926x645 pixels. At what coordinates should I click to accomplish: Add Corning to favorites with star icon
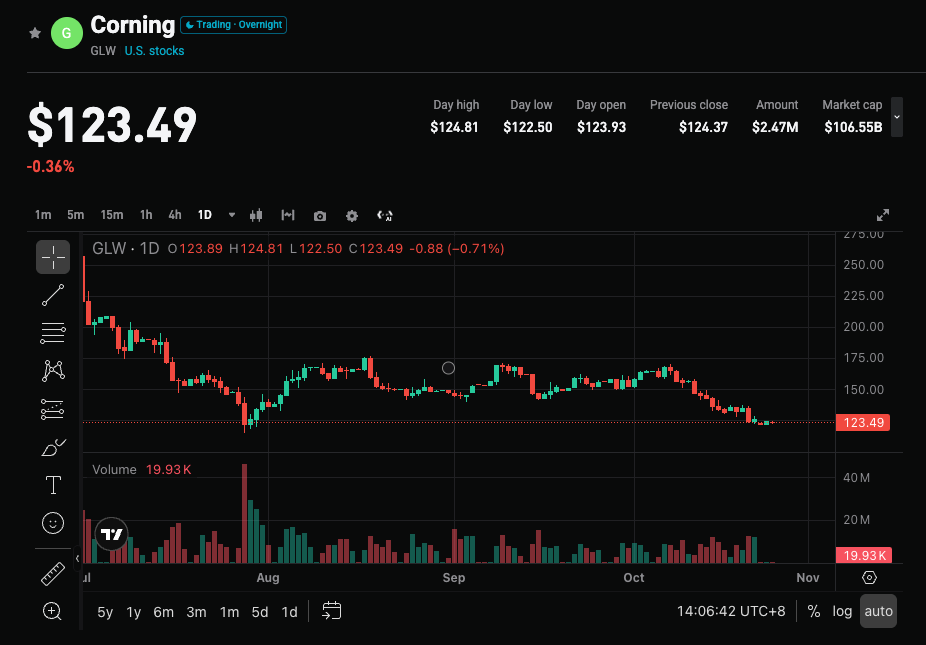35,33
